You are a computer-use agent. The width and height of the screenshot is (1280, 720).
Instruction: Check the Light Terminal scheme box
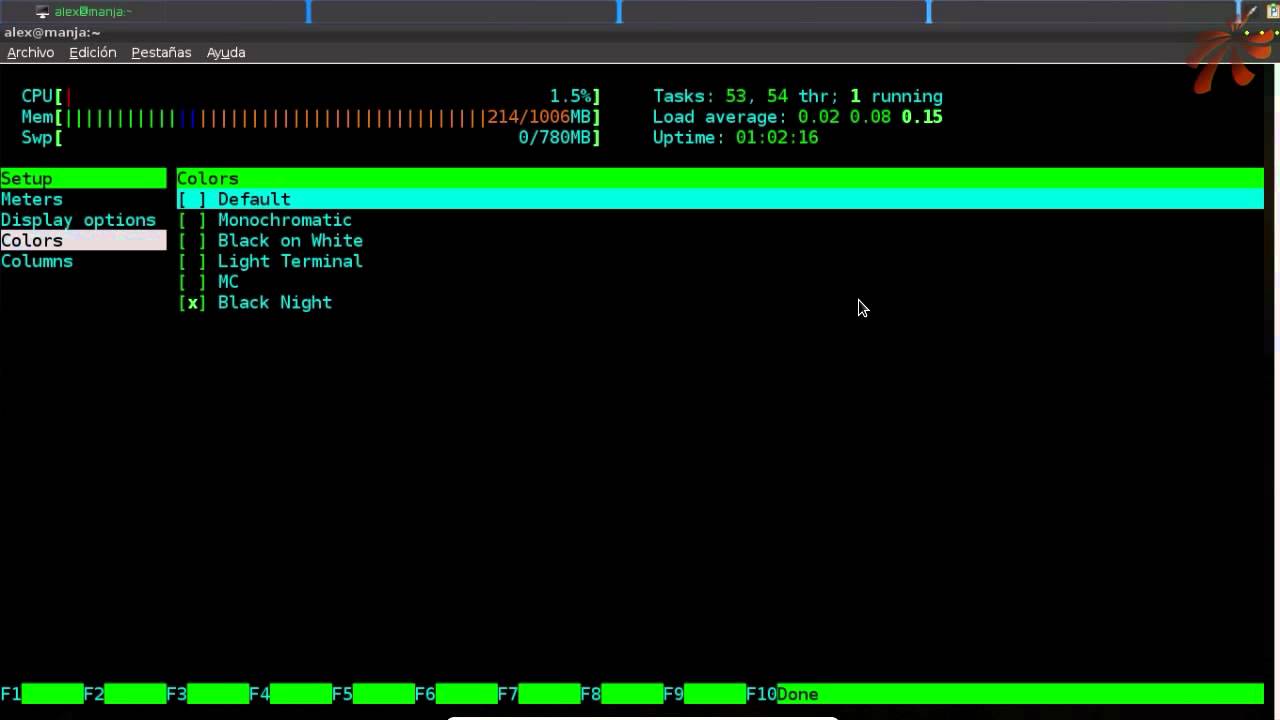[192, 261]
